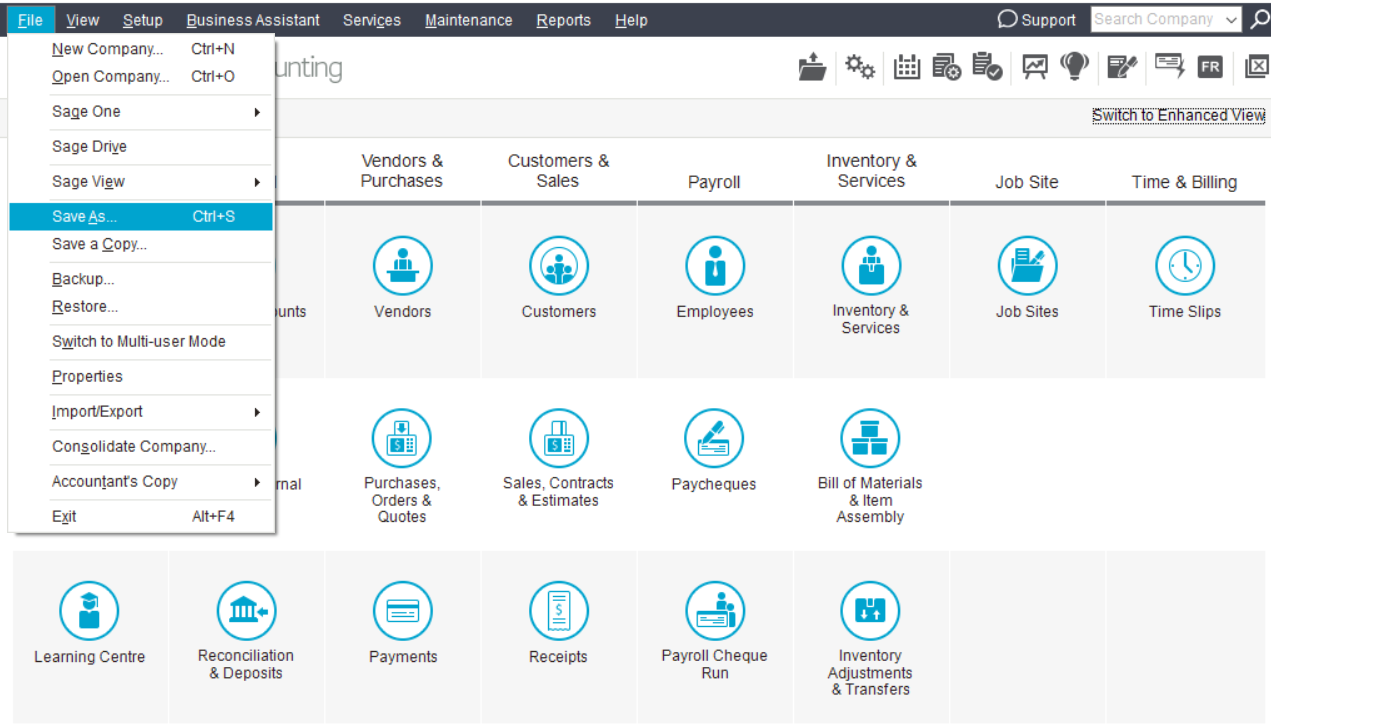Expand the Accountant's Copy submenu
This screenshot has height=725, width=1395.
pyautogui.click(x=141, y=482)
